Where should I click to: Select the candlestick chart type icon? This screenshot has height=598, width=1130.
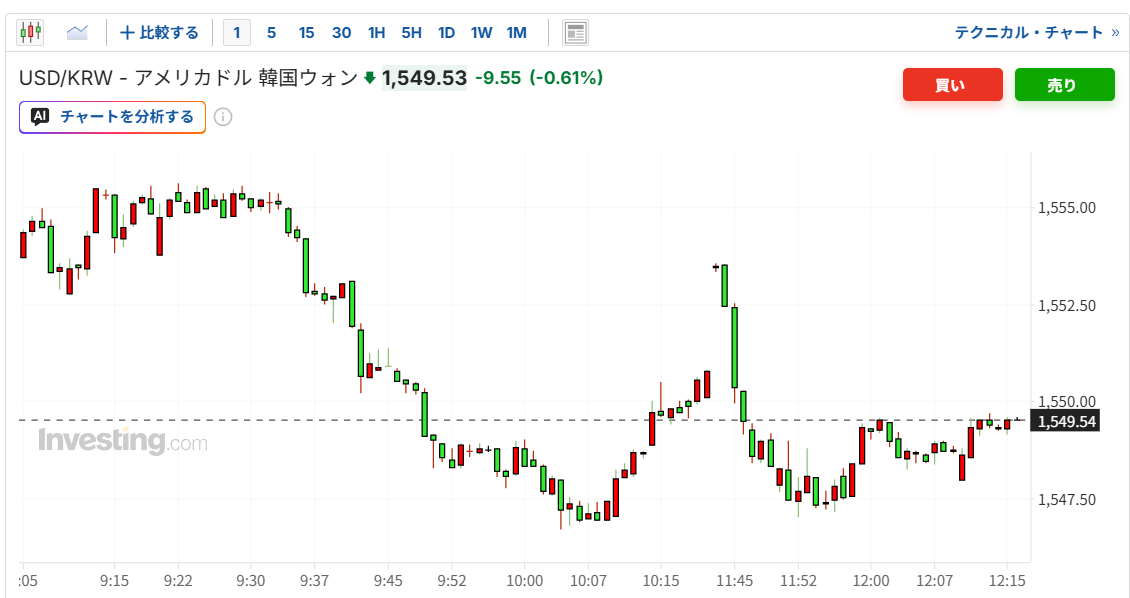[30, 32]
